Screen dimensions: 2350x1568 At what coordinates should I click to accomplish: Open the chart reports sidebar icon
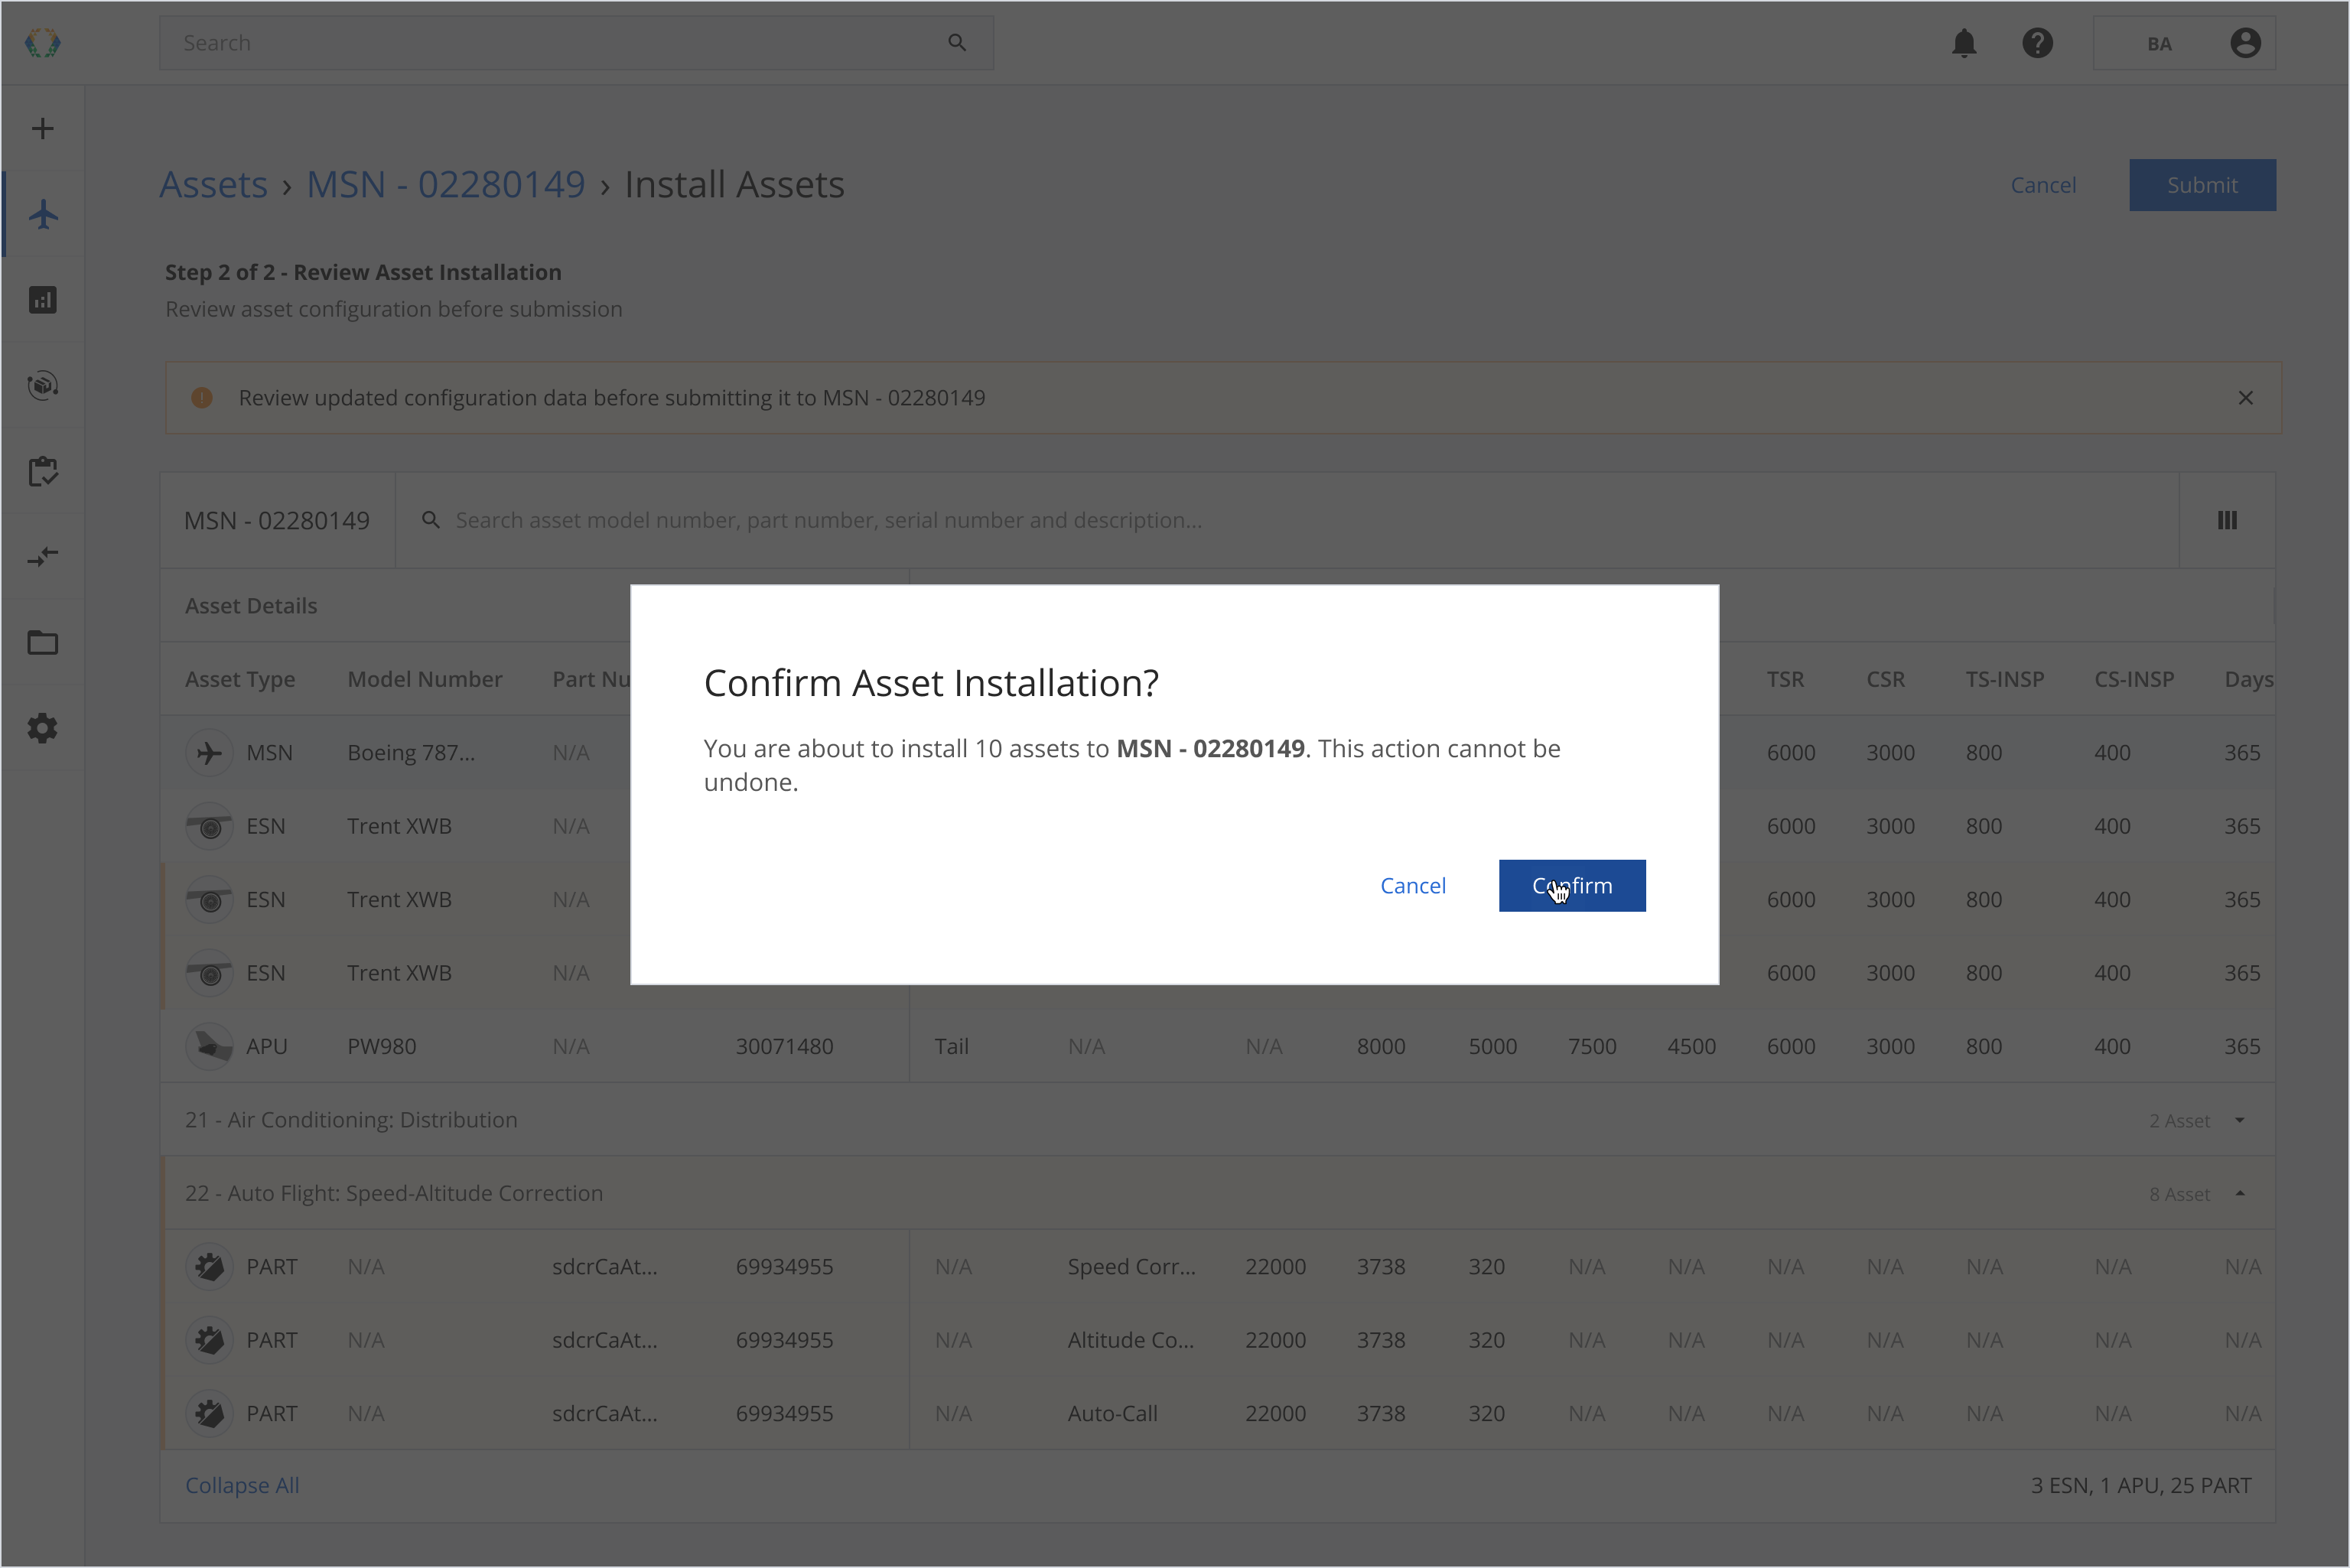click(42, 300)
